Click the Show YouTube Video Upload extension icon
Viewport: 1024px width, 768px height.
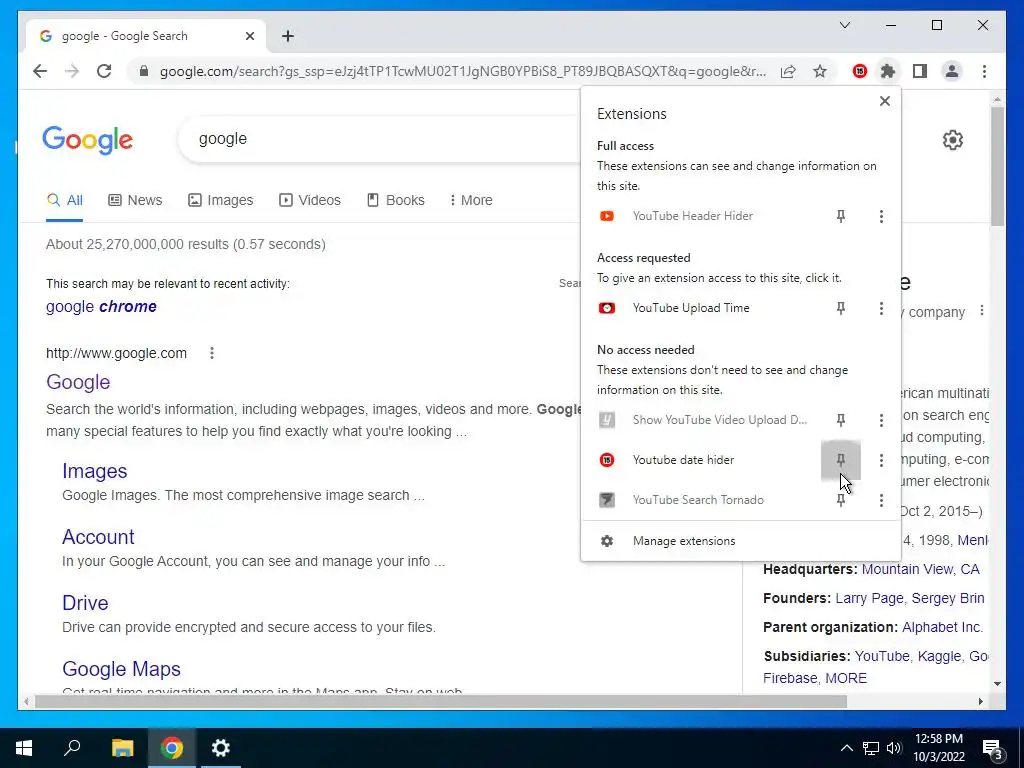click(607, 420)
